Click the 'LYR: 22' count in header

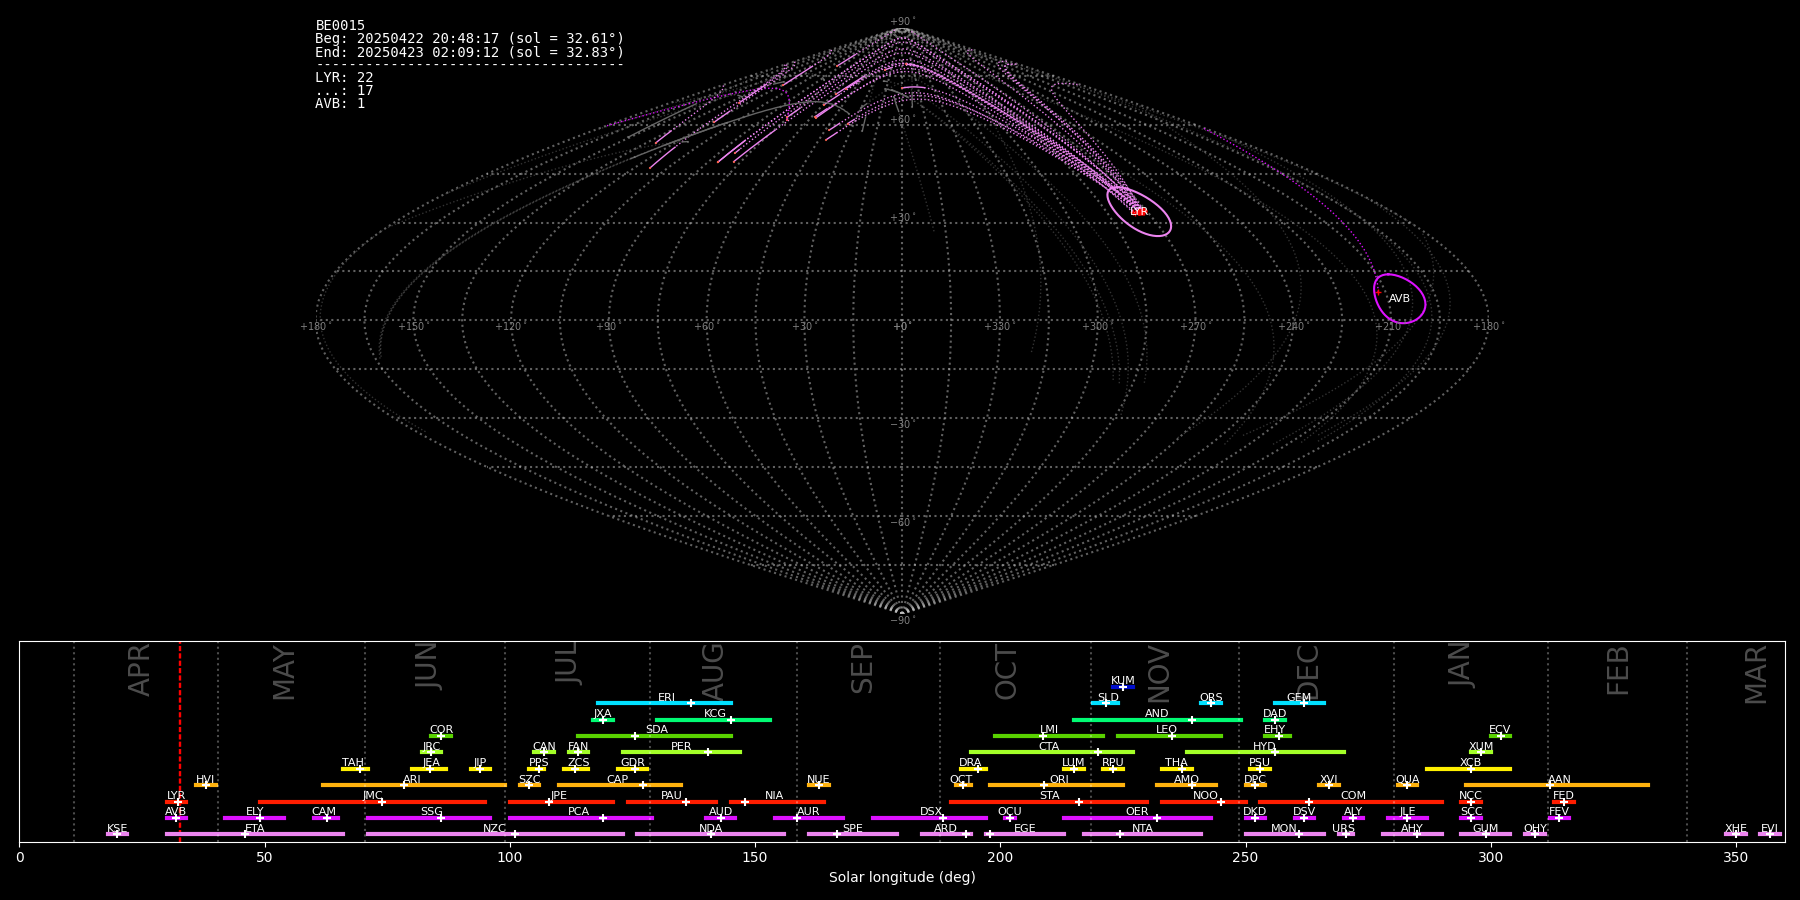tap(344, 77)
